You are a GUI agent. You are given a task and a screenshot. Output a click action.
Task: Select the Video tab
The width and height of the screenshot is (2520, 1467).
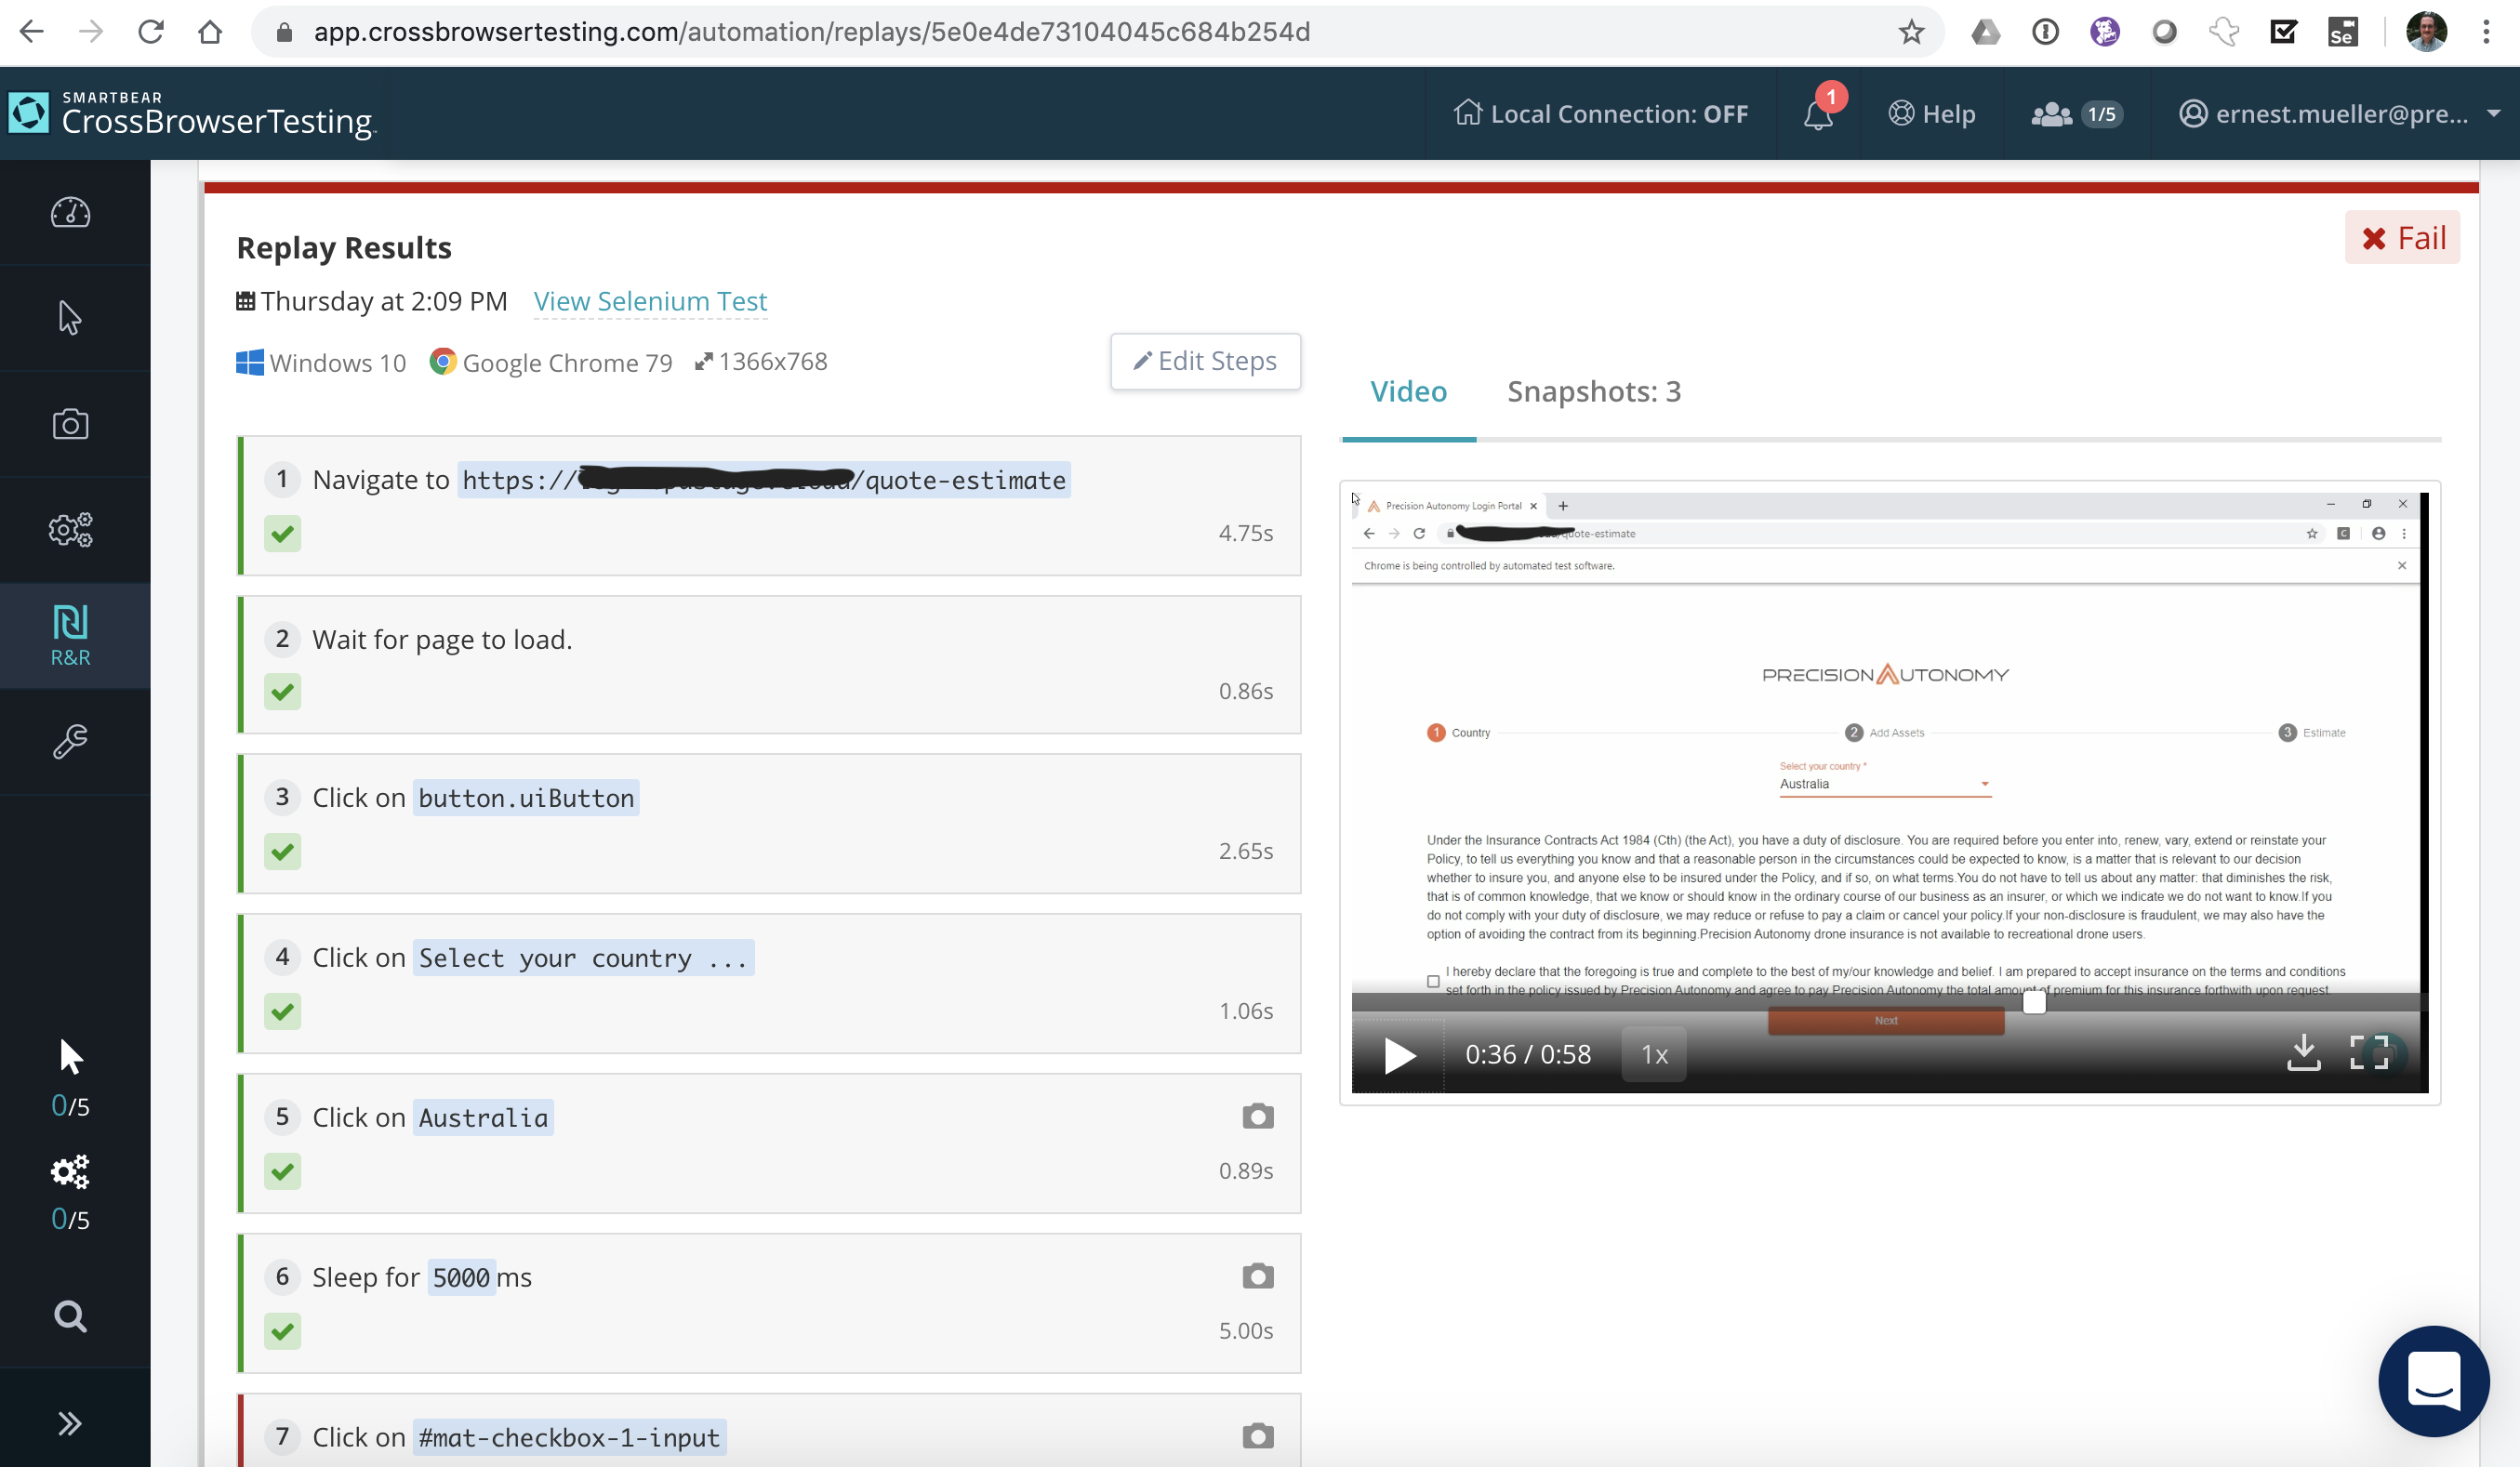tap(1408, 392)
